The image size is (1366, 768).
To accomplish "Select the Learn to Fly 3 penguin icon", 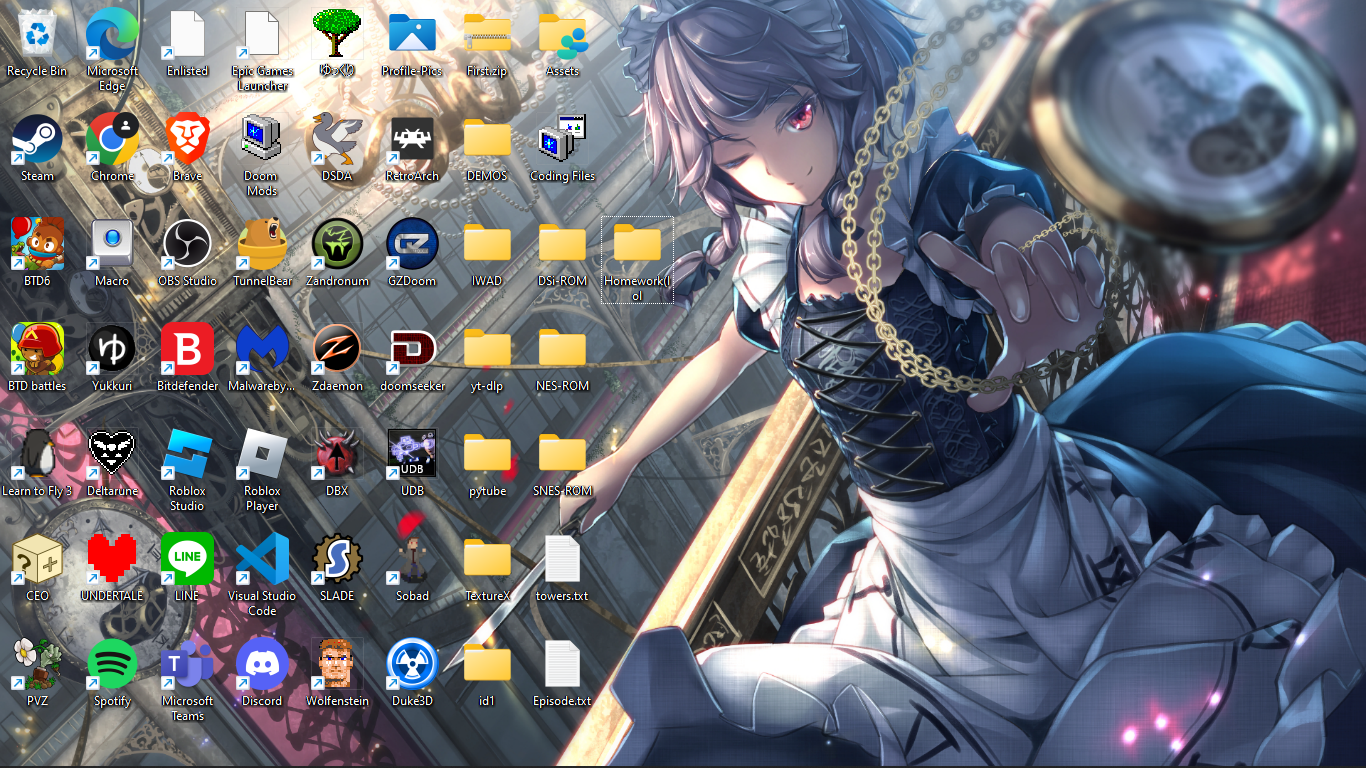I will pyautogui.click(x=37, y=455).
